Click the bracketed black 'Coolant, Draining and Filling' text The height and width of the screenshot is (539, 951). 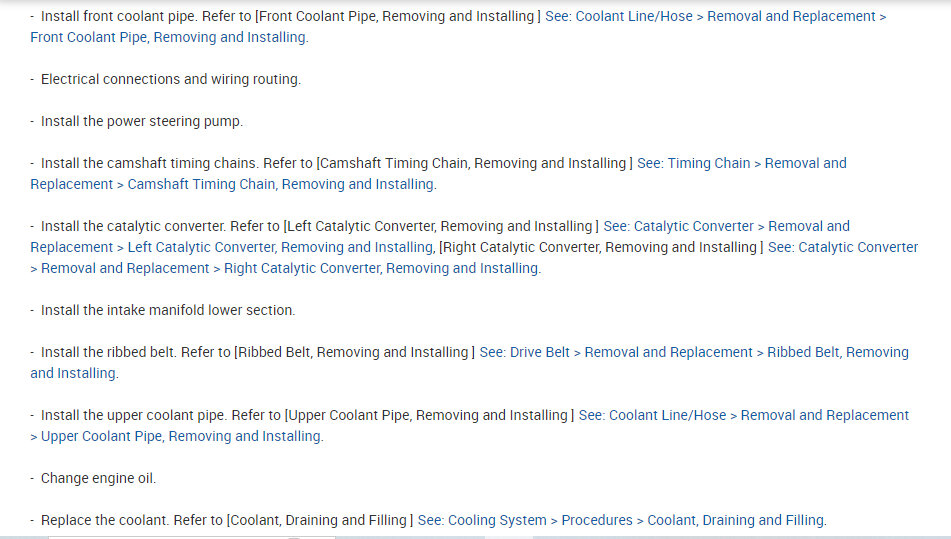click(x=319, y=520)
